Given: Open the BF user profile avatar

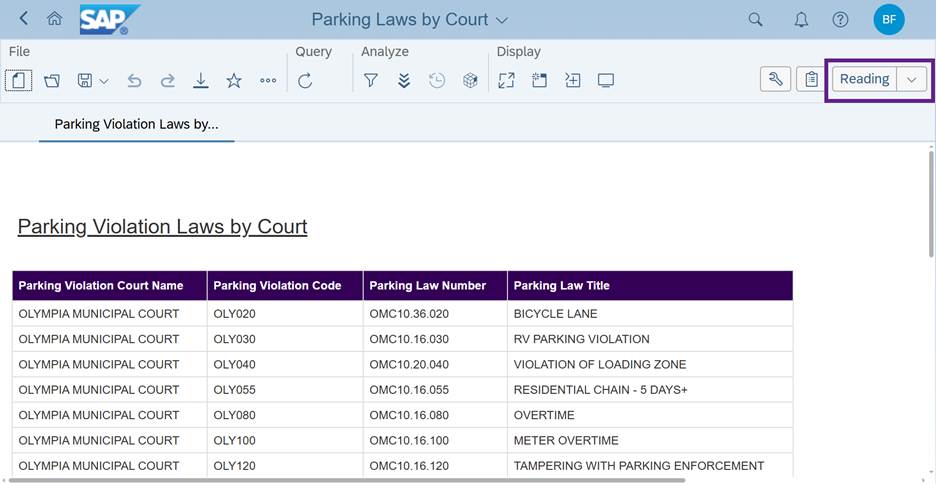Looking at the screenshot, I should point(889,20).
